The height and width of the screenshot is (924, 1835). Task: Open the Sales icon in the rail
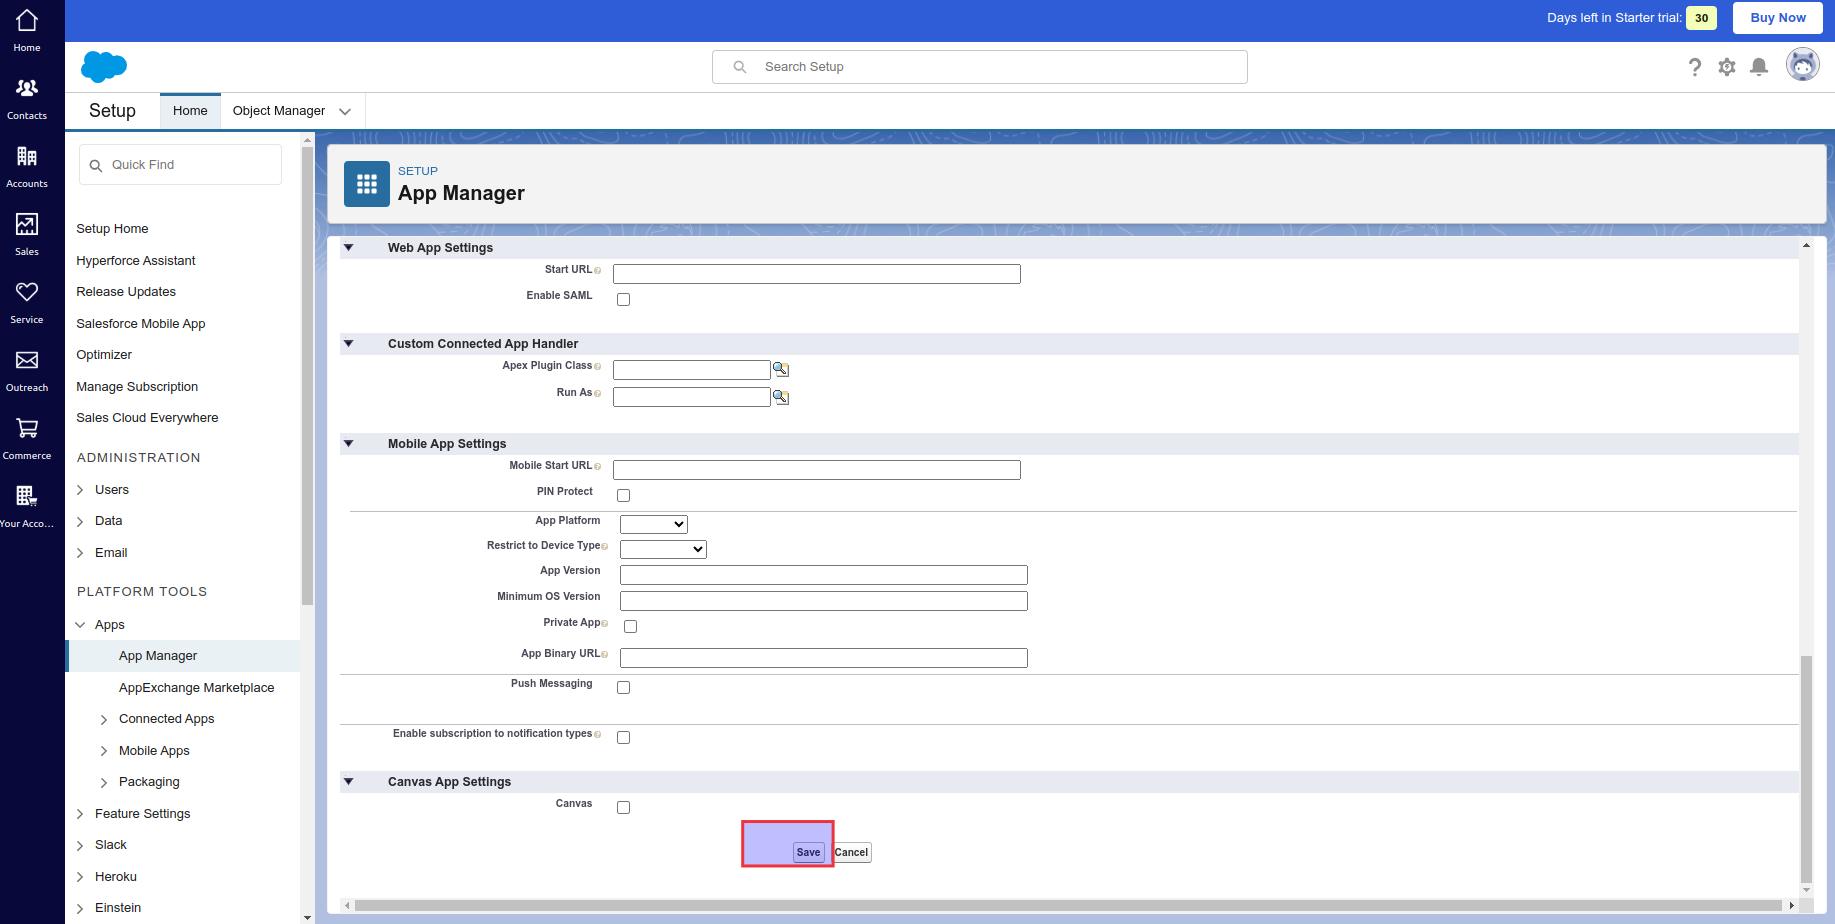coord(27,234)
